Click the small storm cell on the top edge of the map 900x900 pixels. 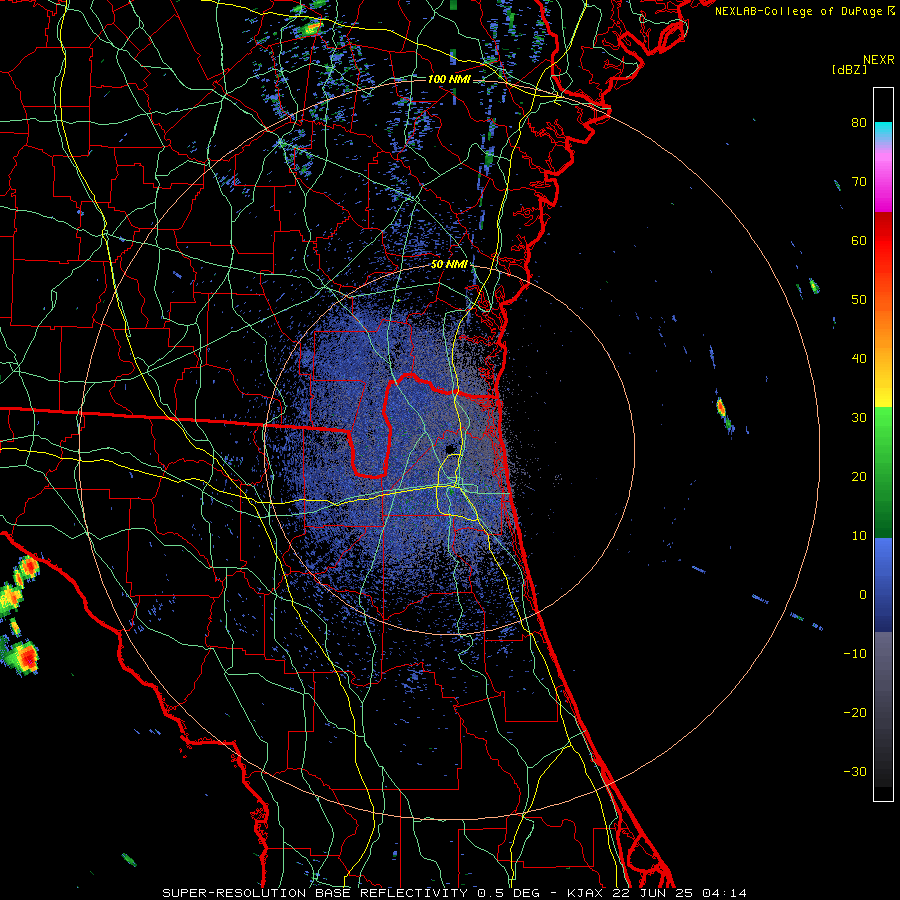(309, 27)
